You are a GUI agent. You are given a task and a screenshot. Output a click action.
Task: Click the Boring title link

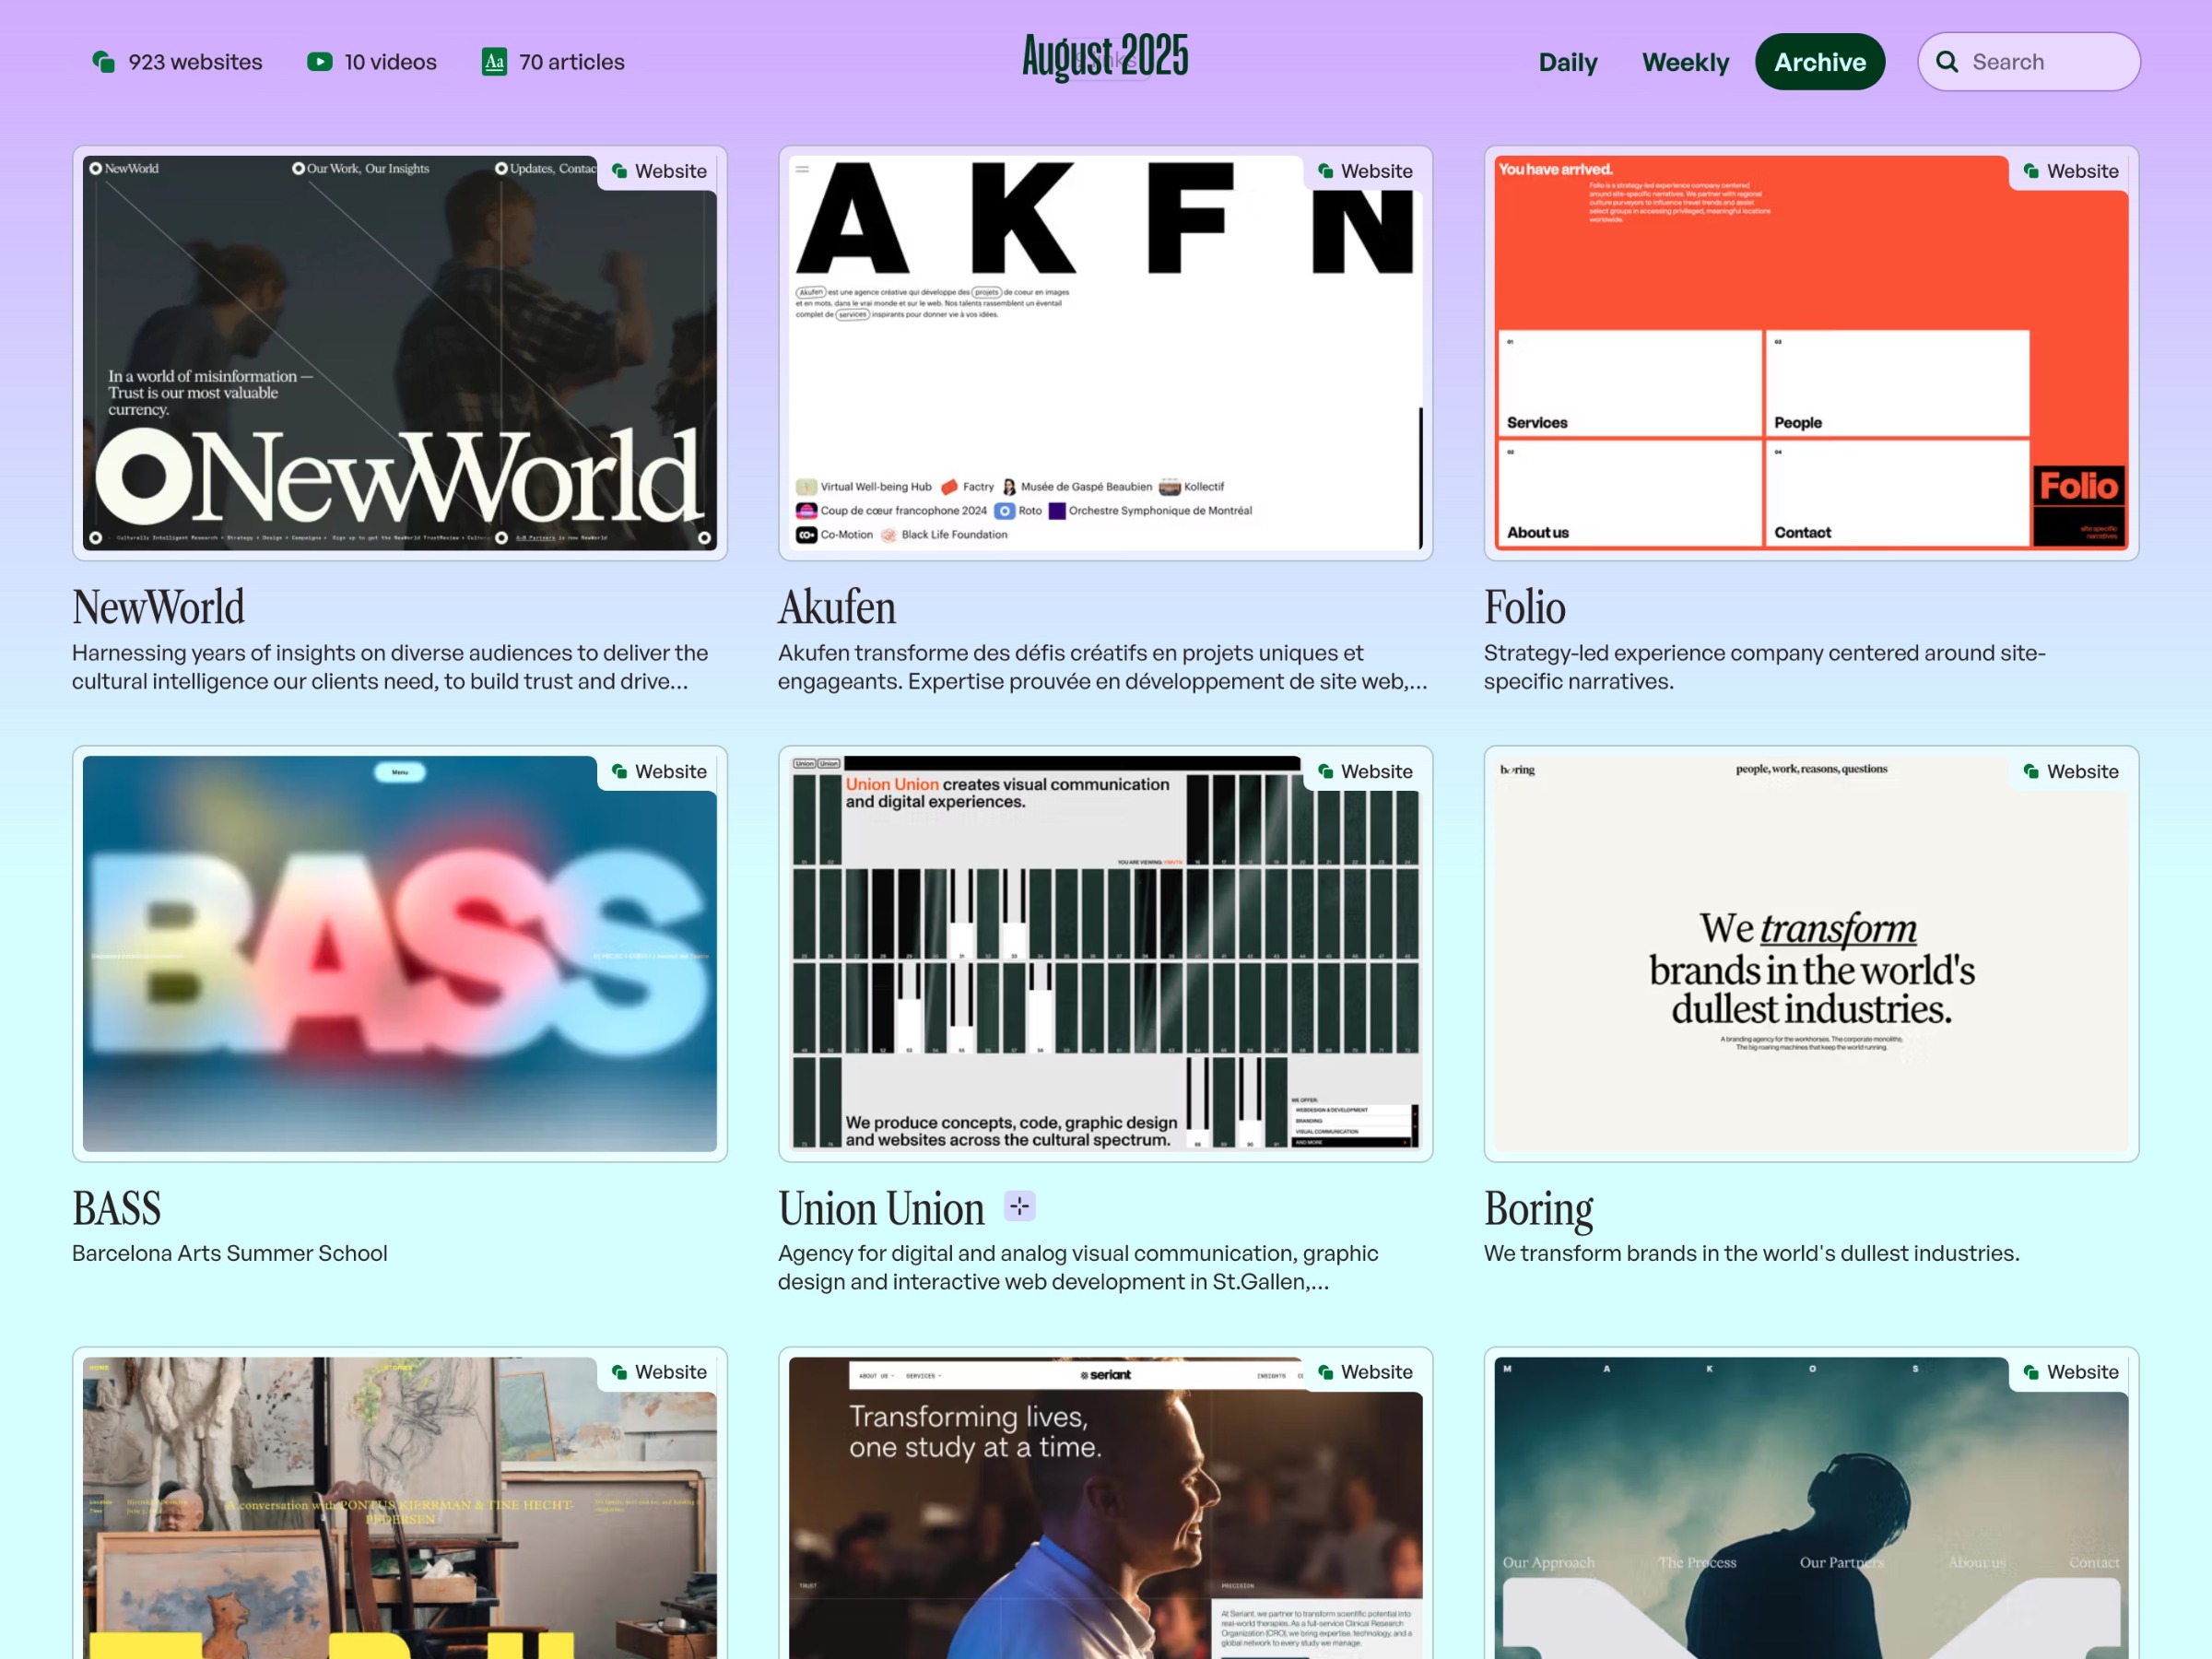[x=1538, y=1210]
